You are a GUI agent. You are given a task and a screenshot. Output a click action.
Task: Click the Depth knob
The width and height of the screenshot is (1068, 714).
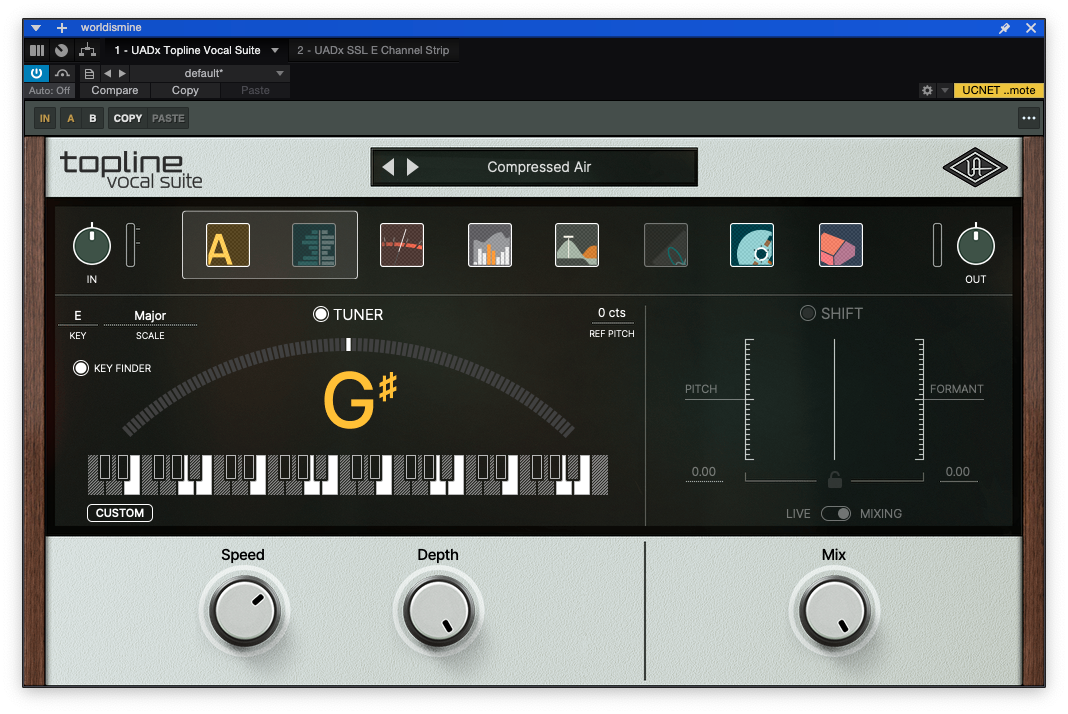(439, 610)
